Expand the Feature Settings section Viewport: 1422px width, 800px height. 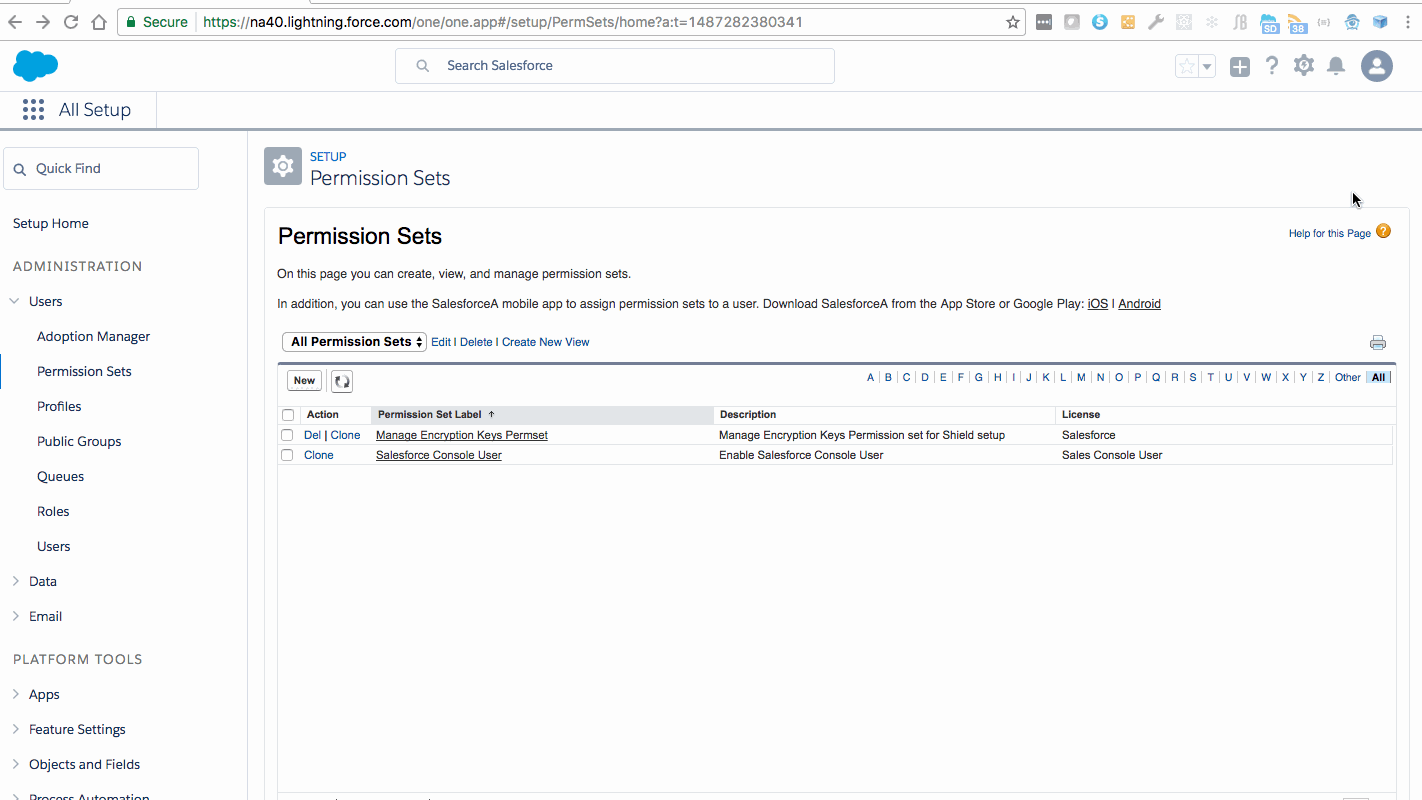click(15, 729)
